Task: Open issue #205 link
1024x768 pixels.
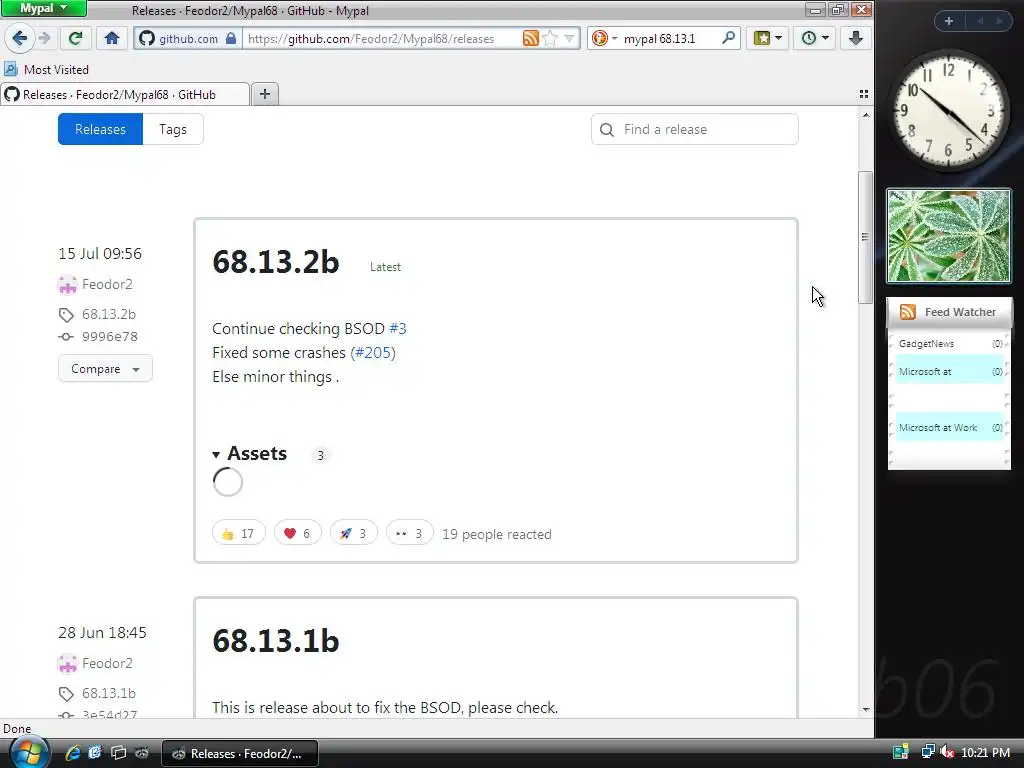Action: [373, 353]
